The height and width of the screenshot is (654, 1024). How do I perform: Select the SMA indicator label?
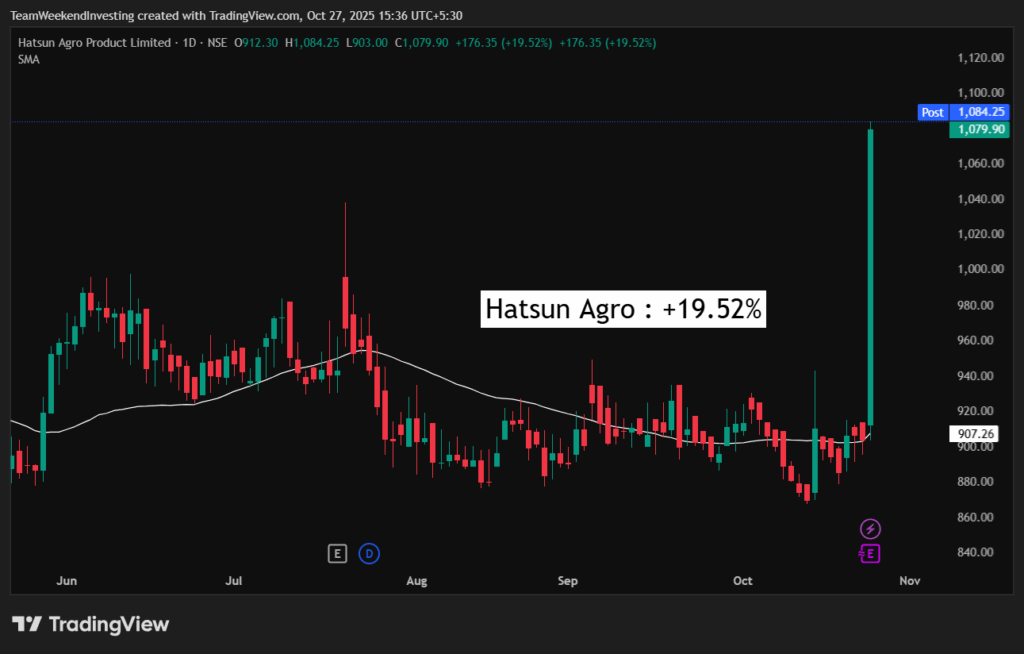[x=28, y=60]
